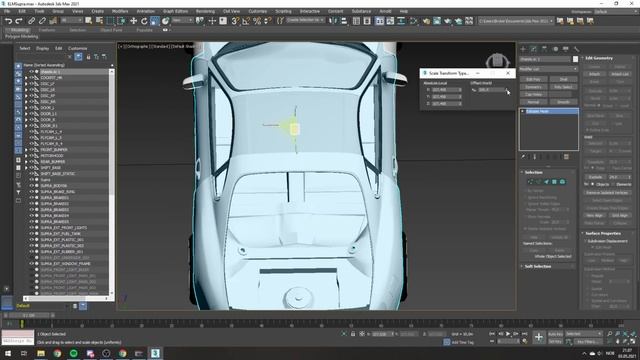
Task: Activate the Select and Link tool
Action: click(31, 21)
